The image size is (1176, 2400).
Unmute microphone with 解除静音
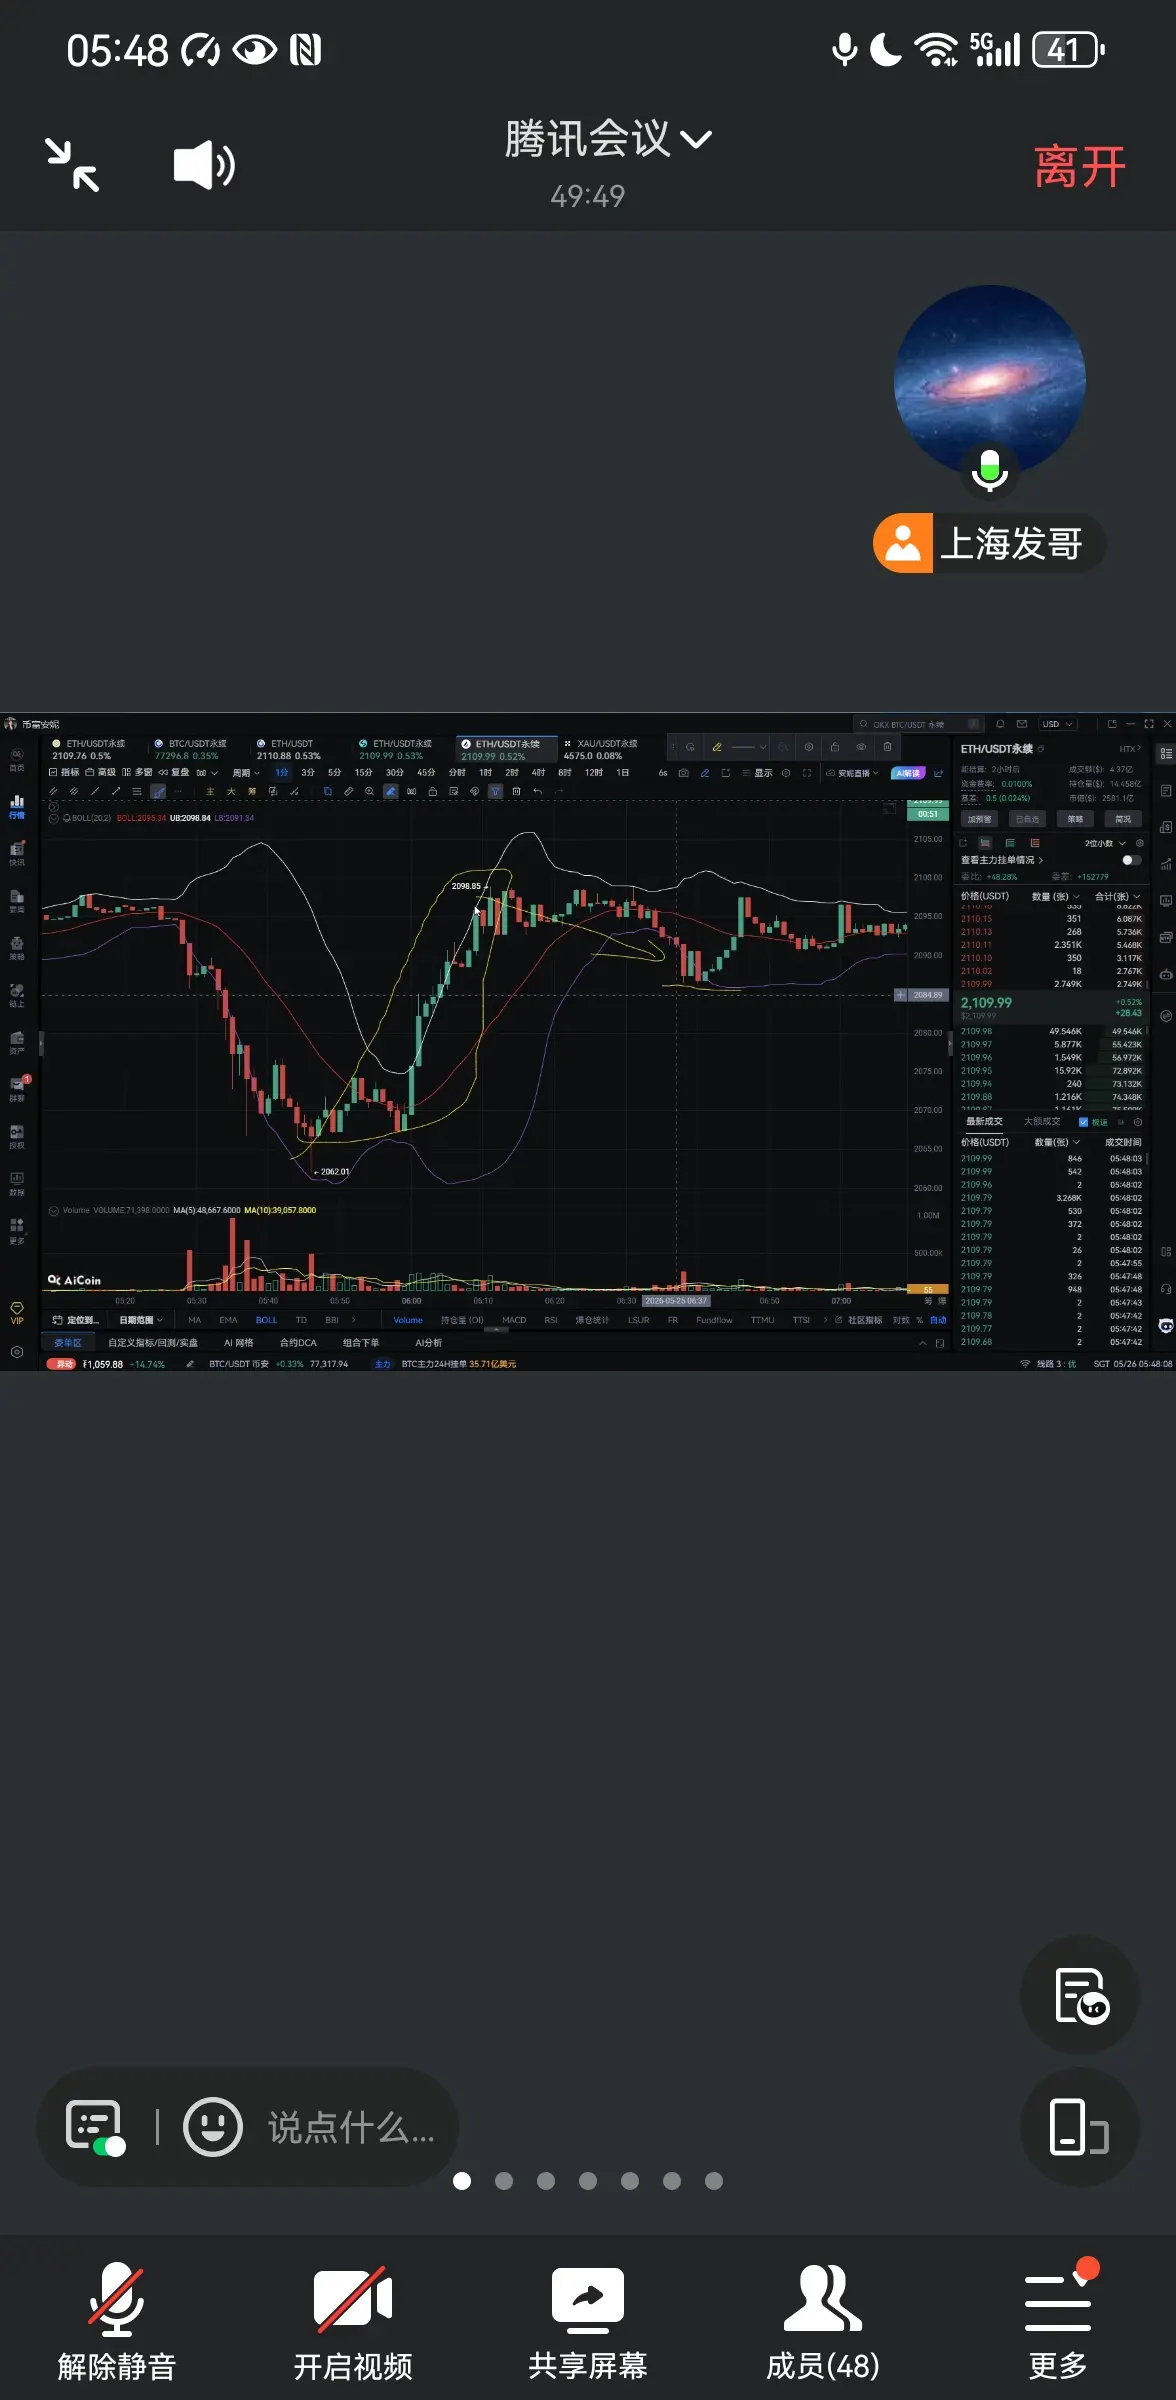tap(117, 2320)
